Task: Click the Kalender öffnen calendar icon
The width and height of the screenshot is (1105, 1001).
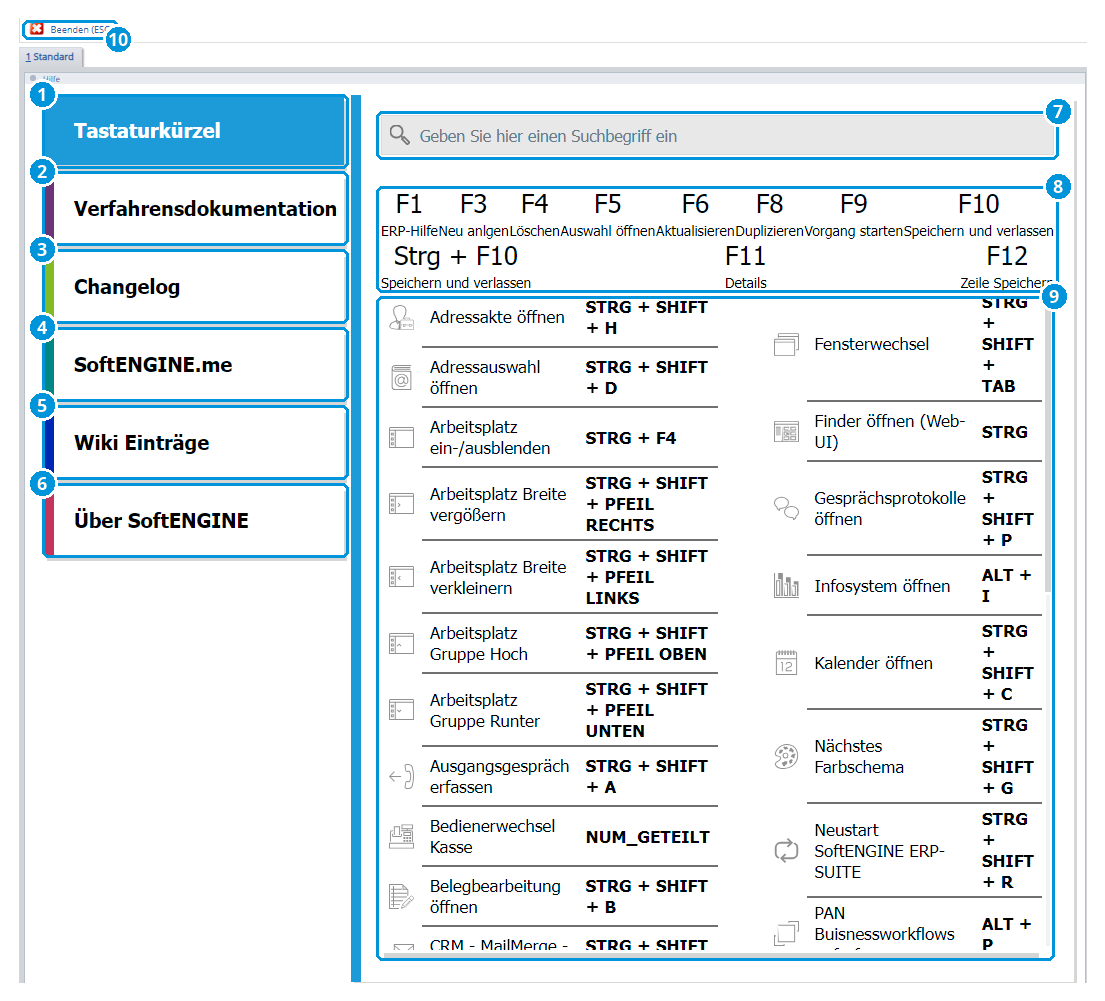Action: 786,663
